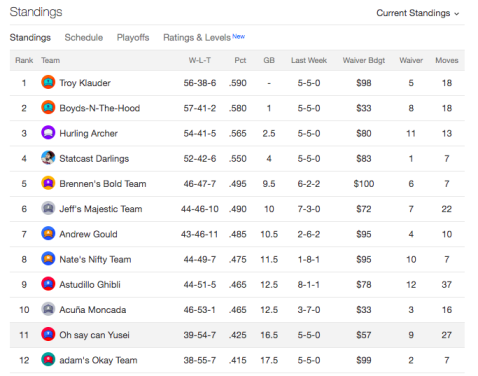Image resolution: width=478 pixels, height=376 pixels.
Task: Click the Oh say can Yusei team name
Action: pos(94,335)
